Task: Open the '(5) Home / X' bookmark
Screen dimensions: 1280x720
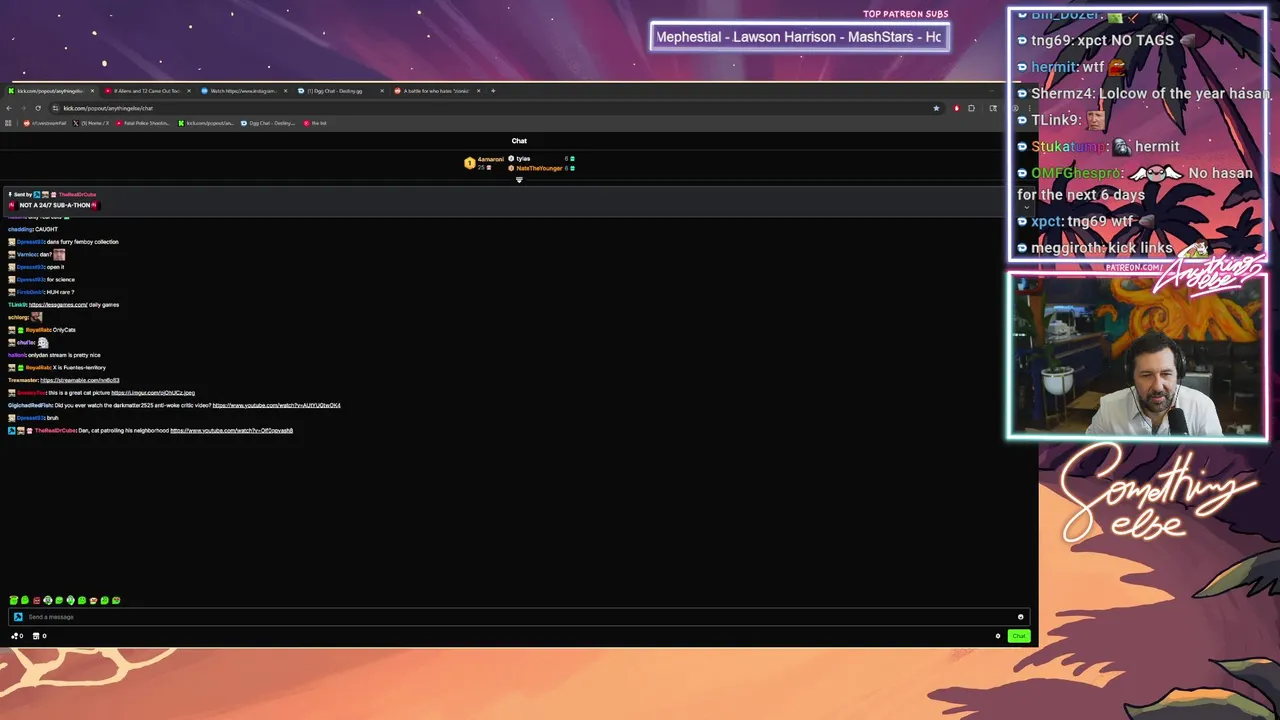Action: pos(91,123)
